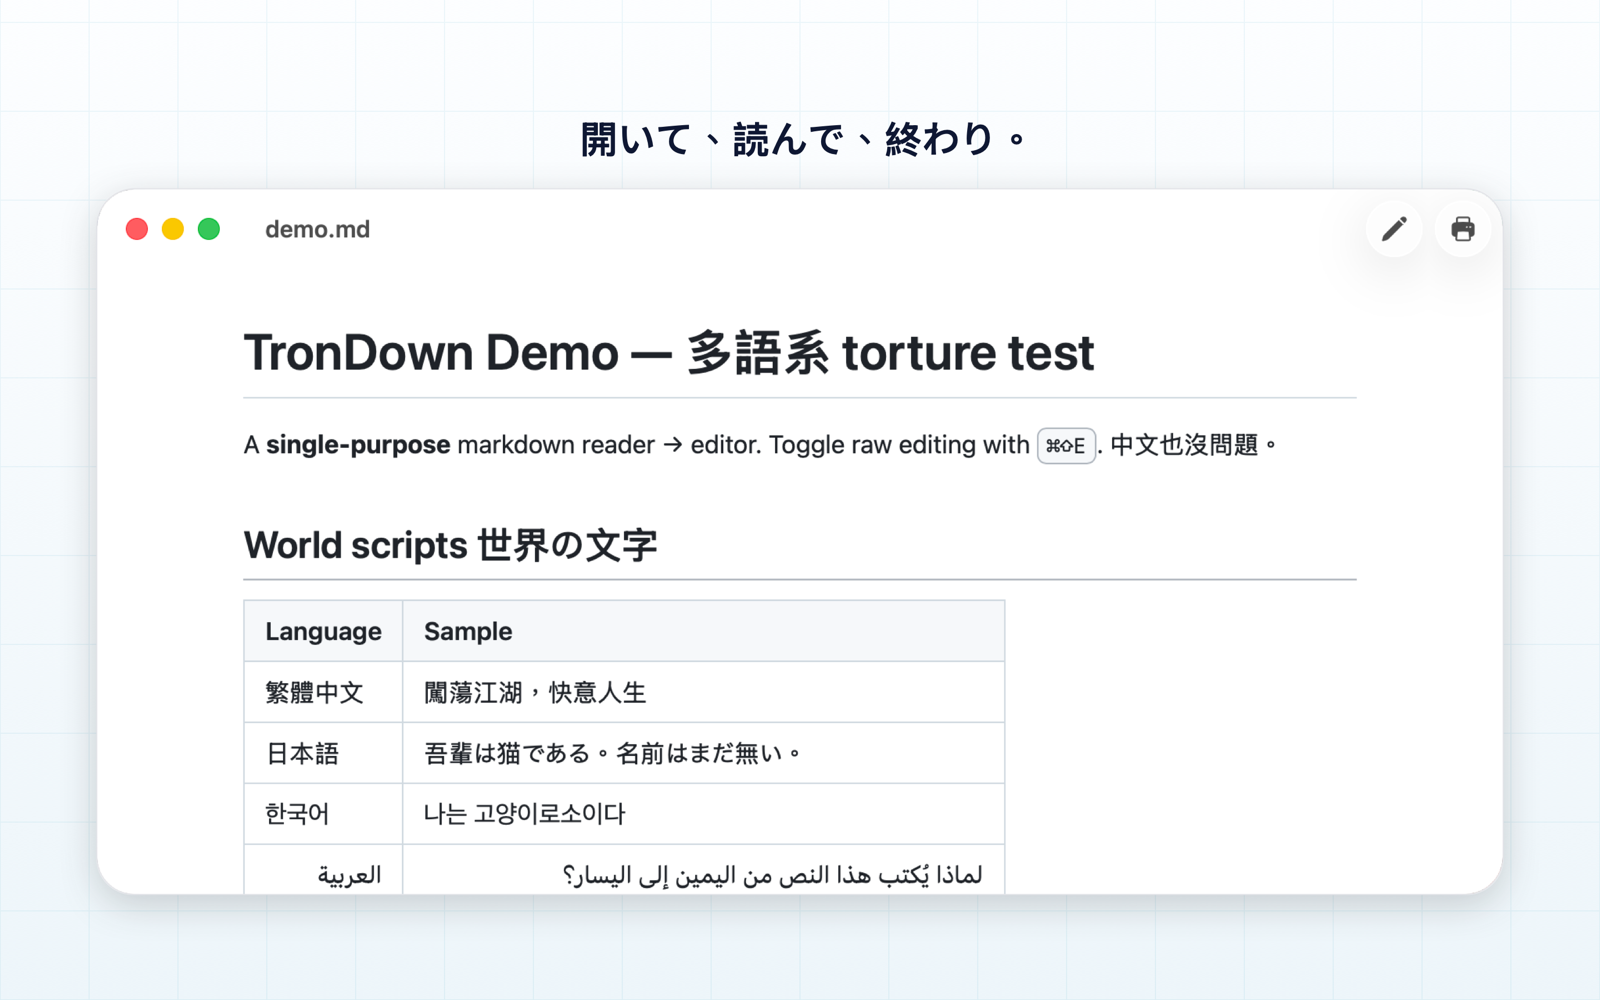Click the World scripts section heading
Viewport: 1600px width, 1000px height.
click(450, 545)
